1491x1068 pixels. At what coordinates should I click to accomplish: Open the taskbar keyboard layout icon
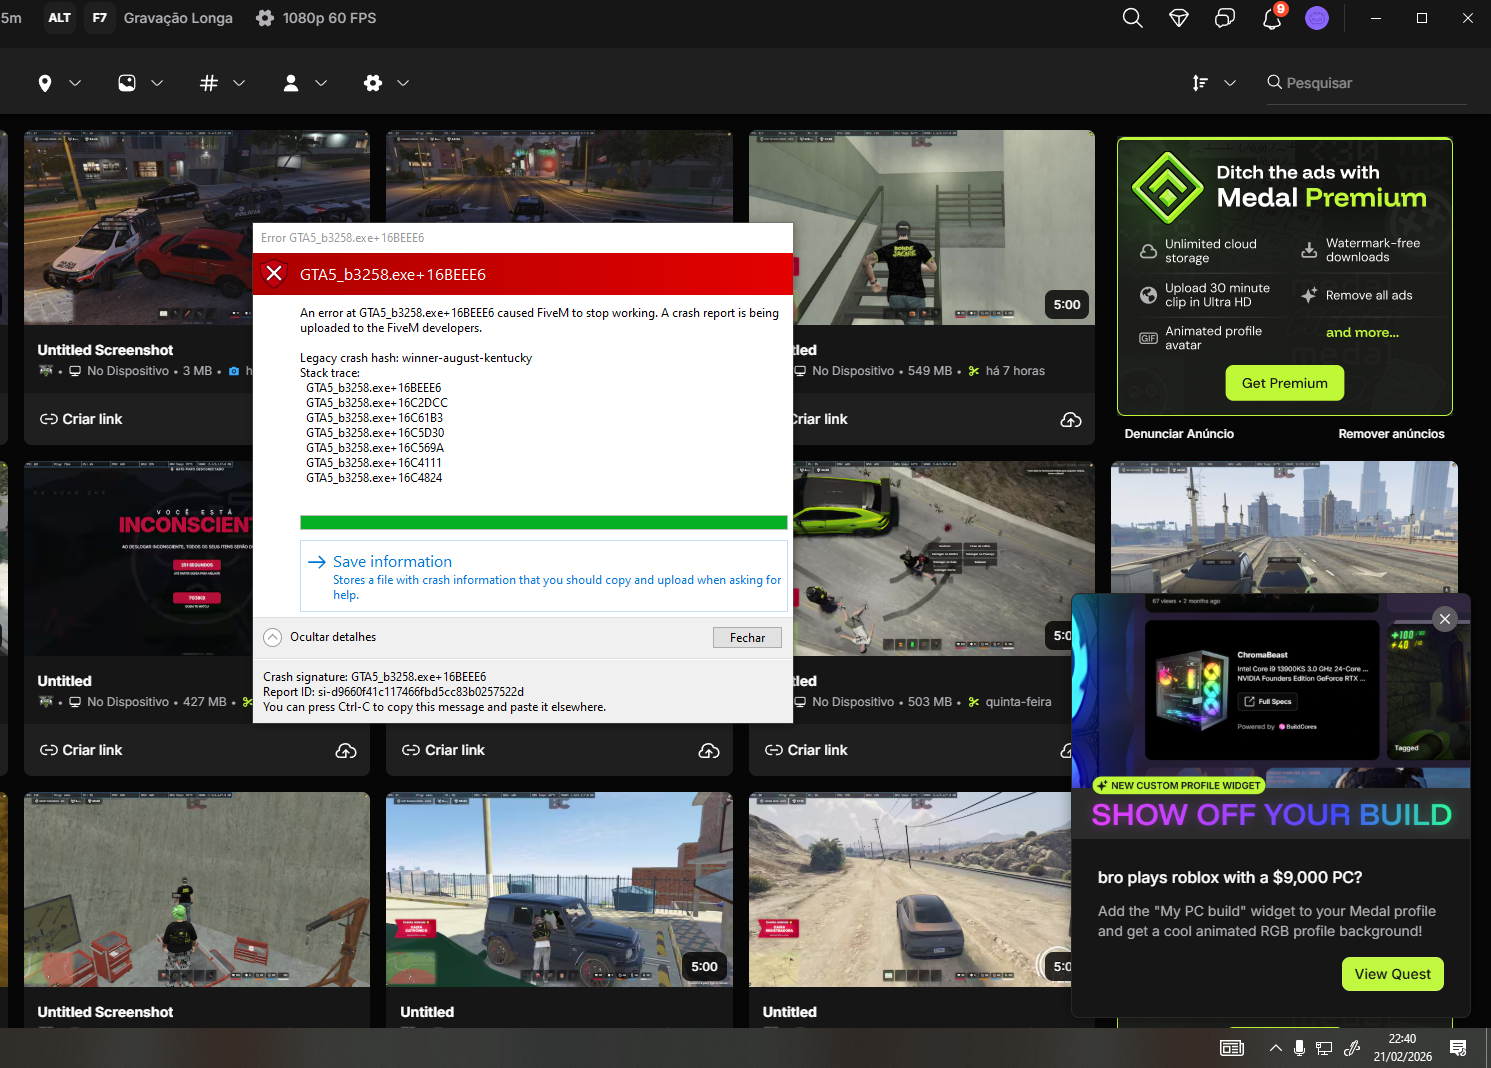(1232, 1048)
